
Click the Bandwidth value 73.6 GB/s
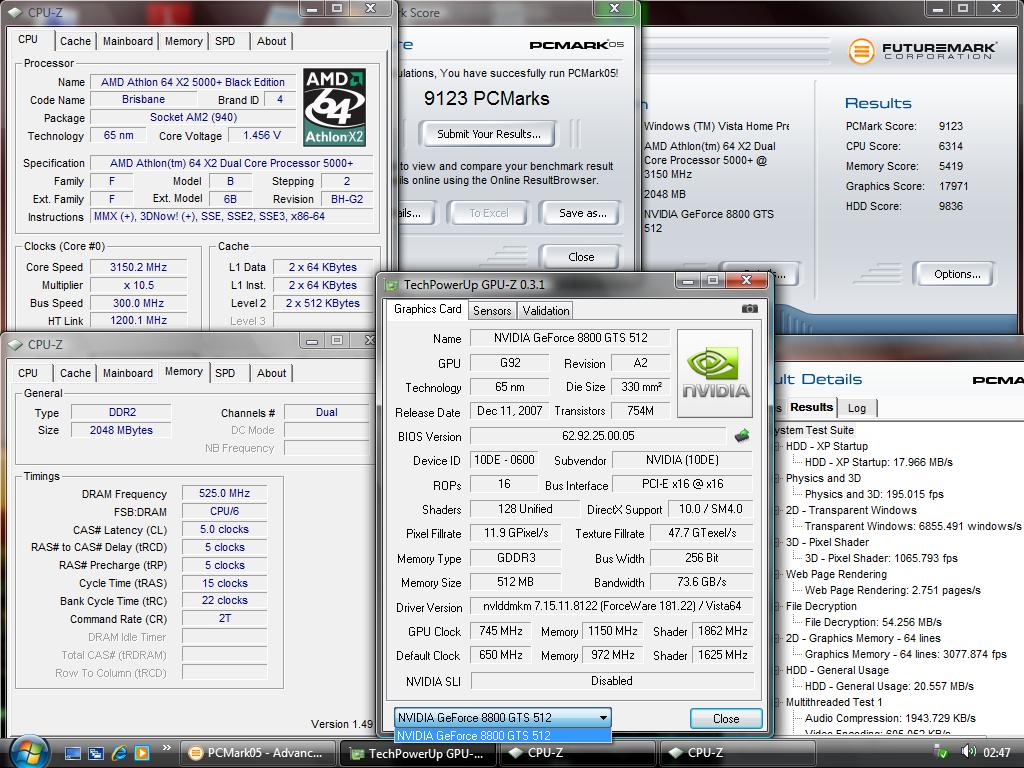pos(701,582)
